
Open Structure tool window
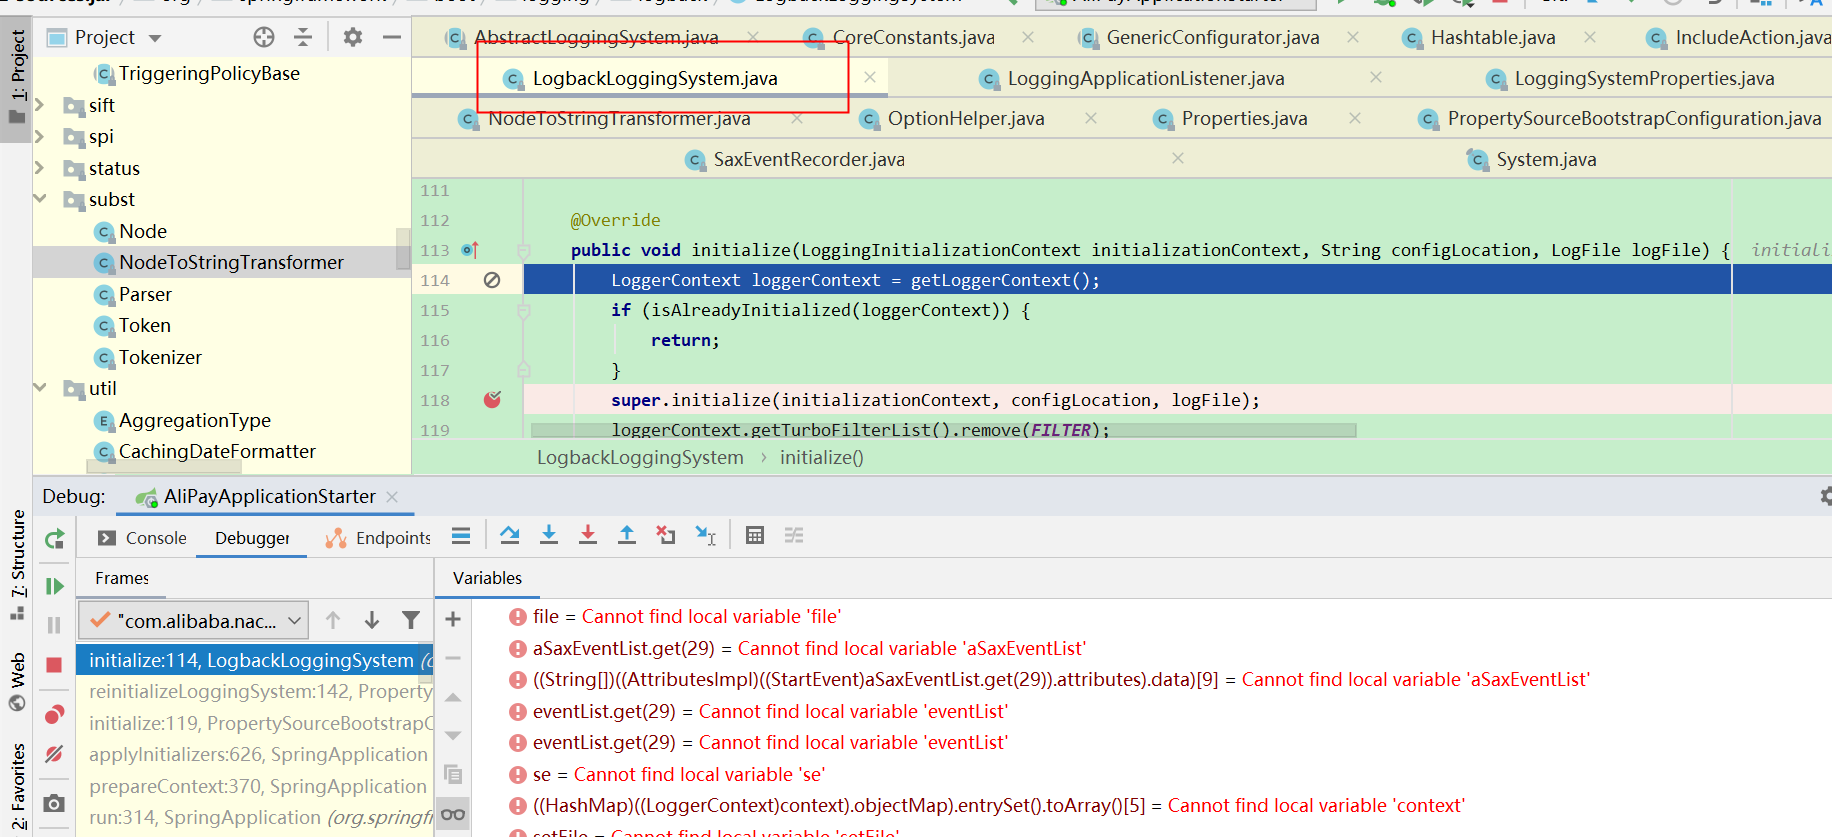click(17, 563)
